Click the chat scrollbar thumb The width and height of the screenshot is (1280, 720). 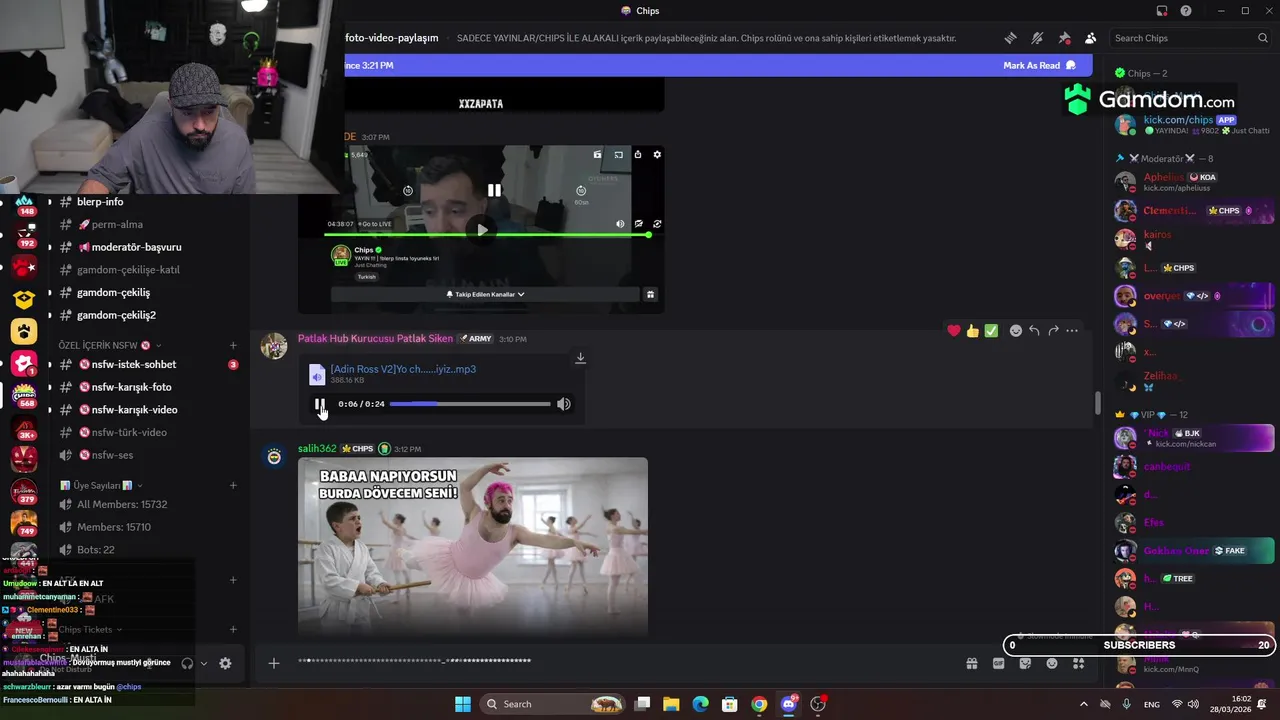(x=1097, y=403)
